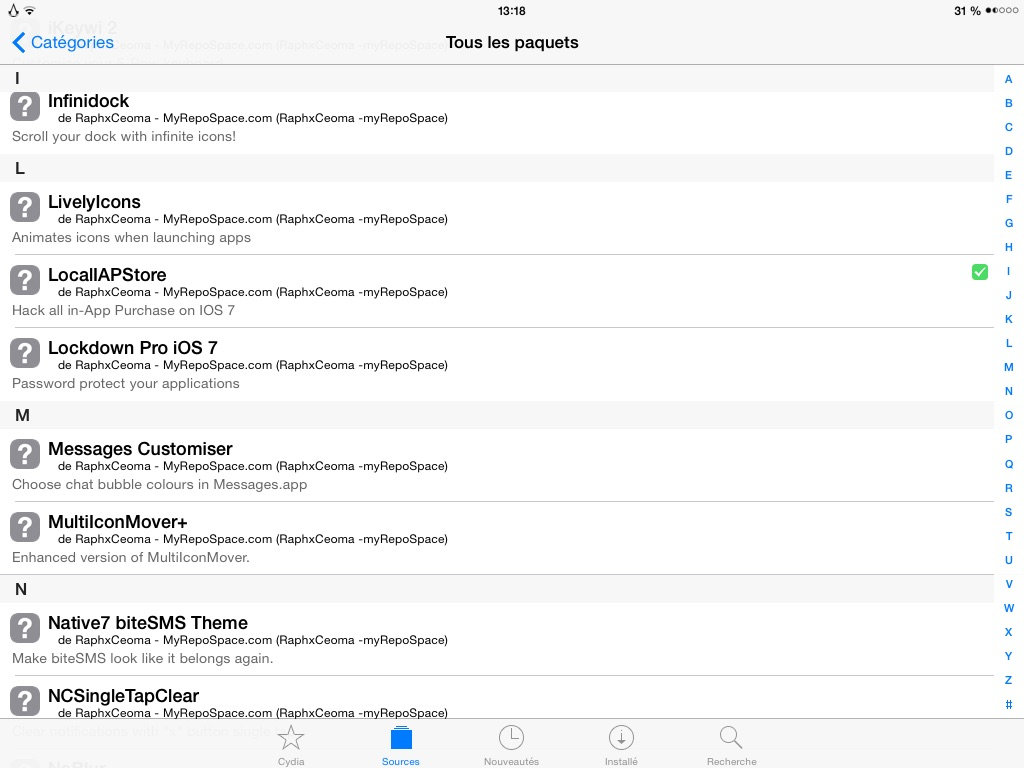
Task: Open the Recherche search tab
Action: 731,744
